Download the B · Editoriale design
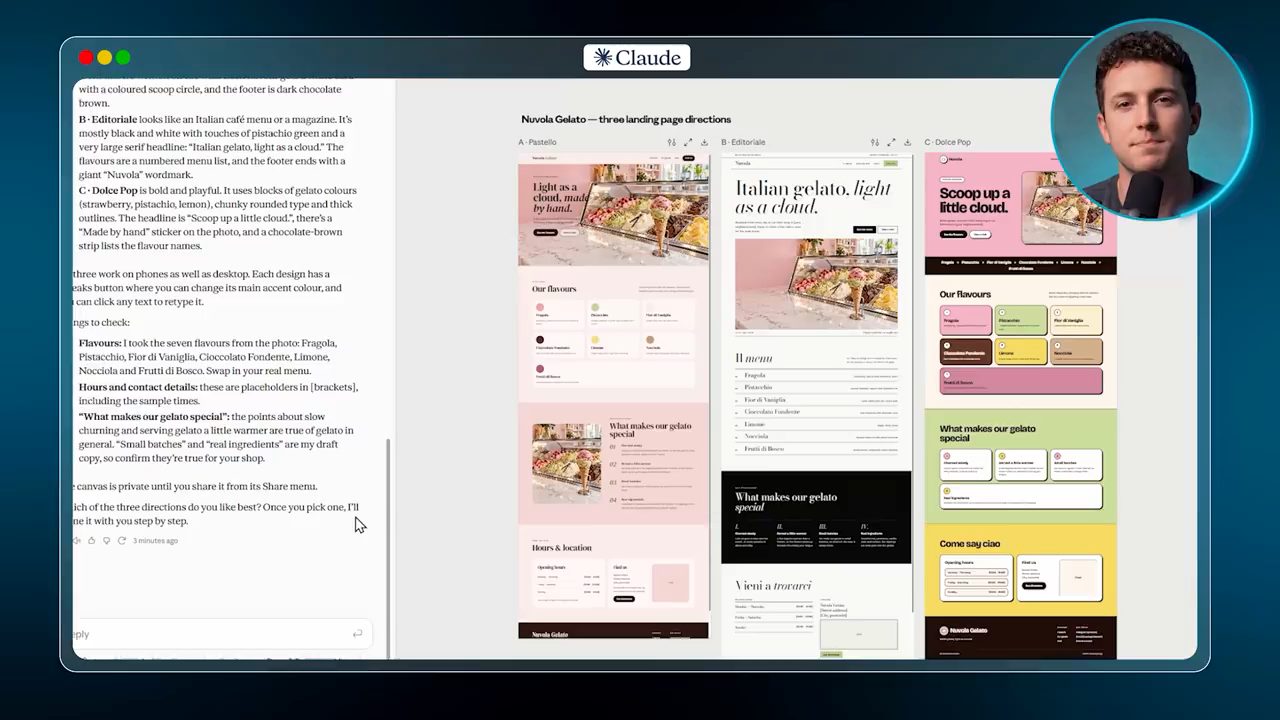 (907, 142)
